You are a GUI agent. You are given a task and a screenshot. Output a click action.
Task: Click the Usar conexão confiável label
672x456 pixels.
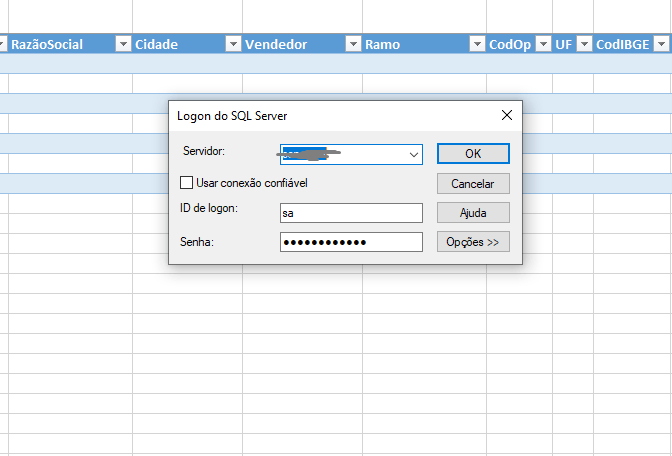coord(252,183)
